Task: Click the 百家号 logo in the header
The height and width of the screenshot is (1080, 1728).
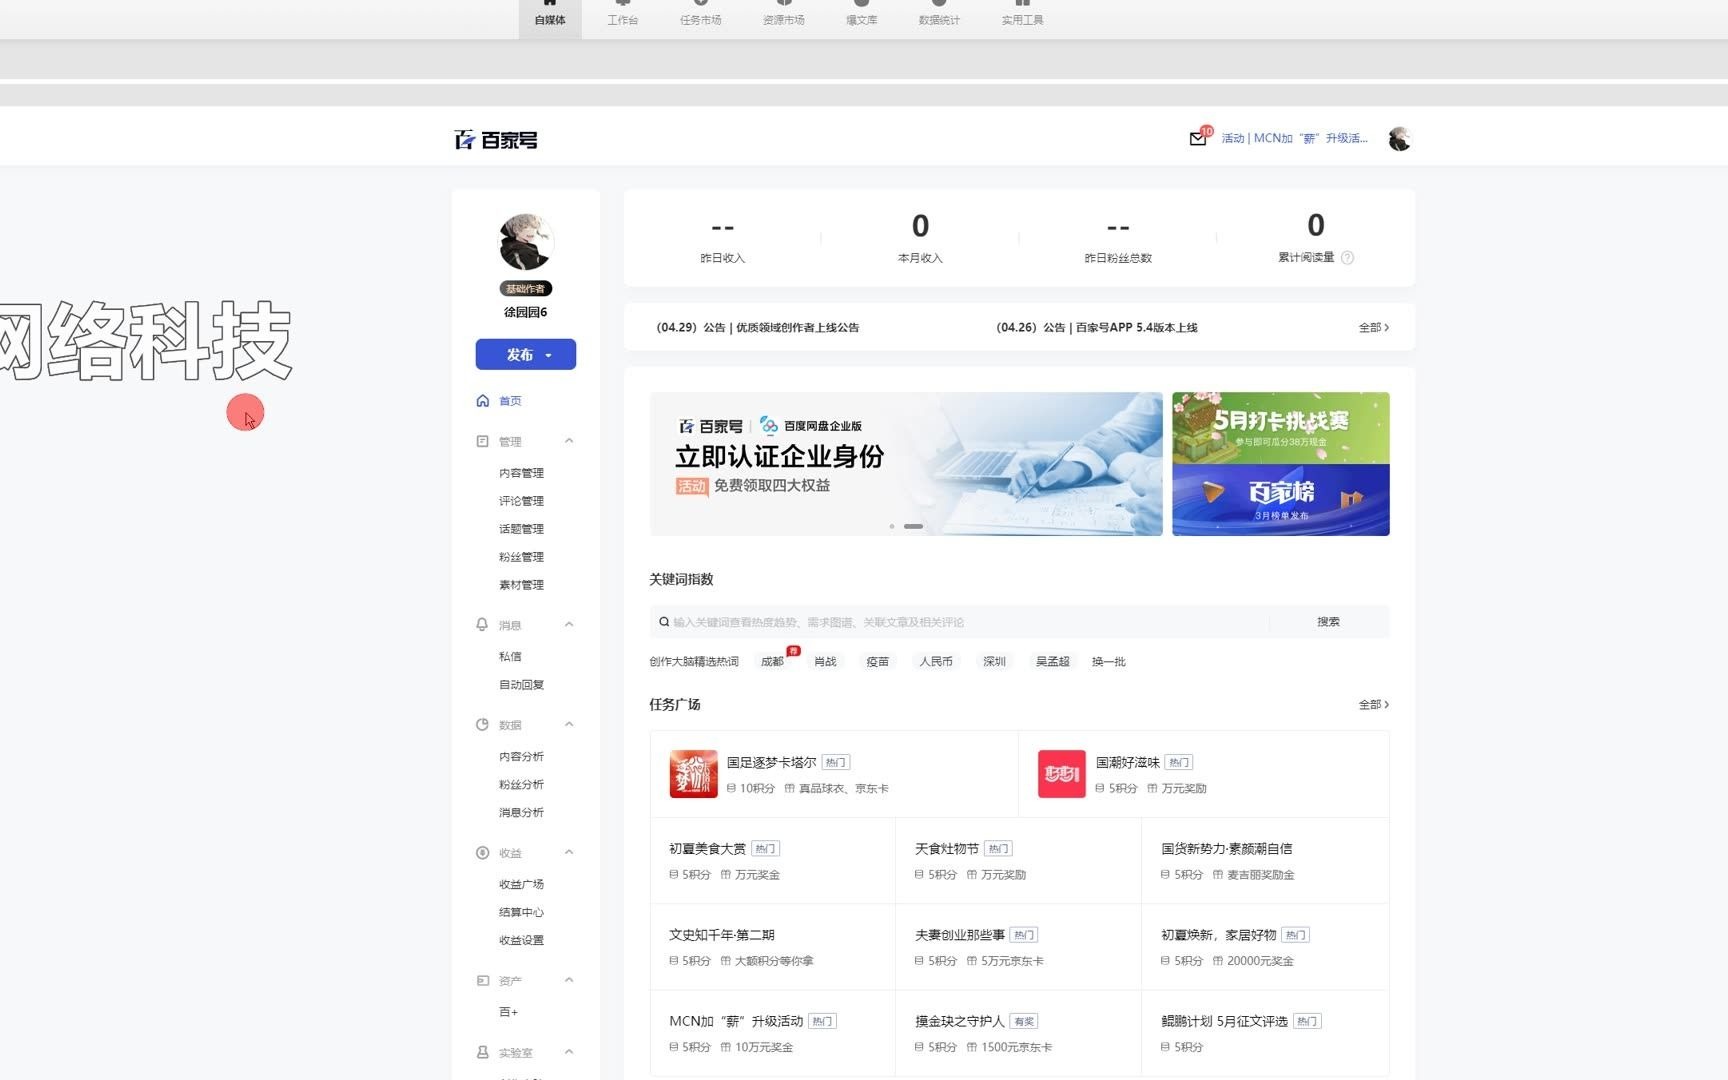Action: coord(496,140)
